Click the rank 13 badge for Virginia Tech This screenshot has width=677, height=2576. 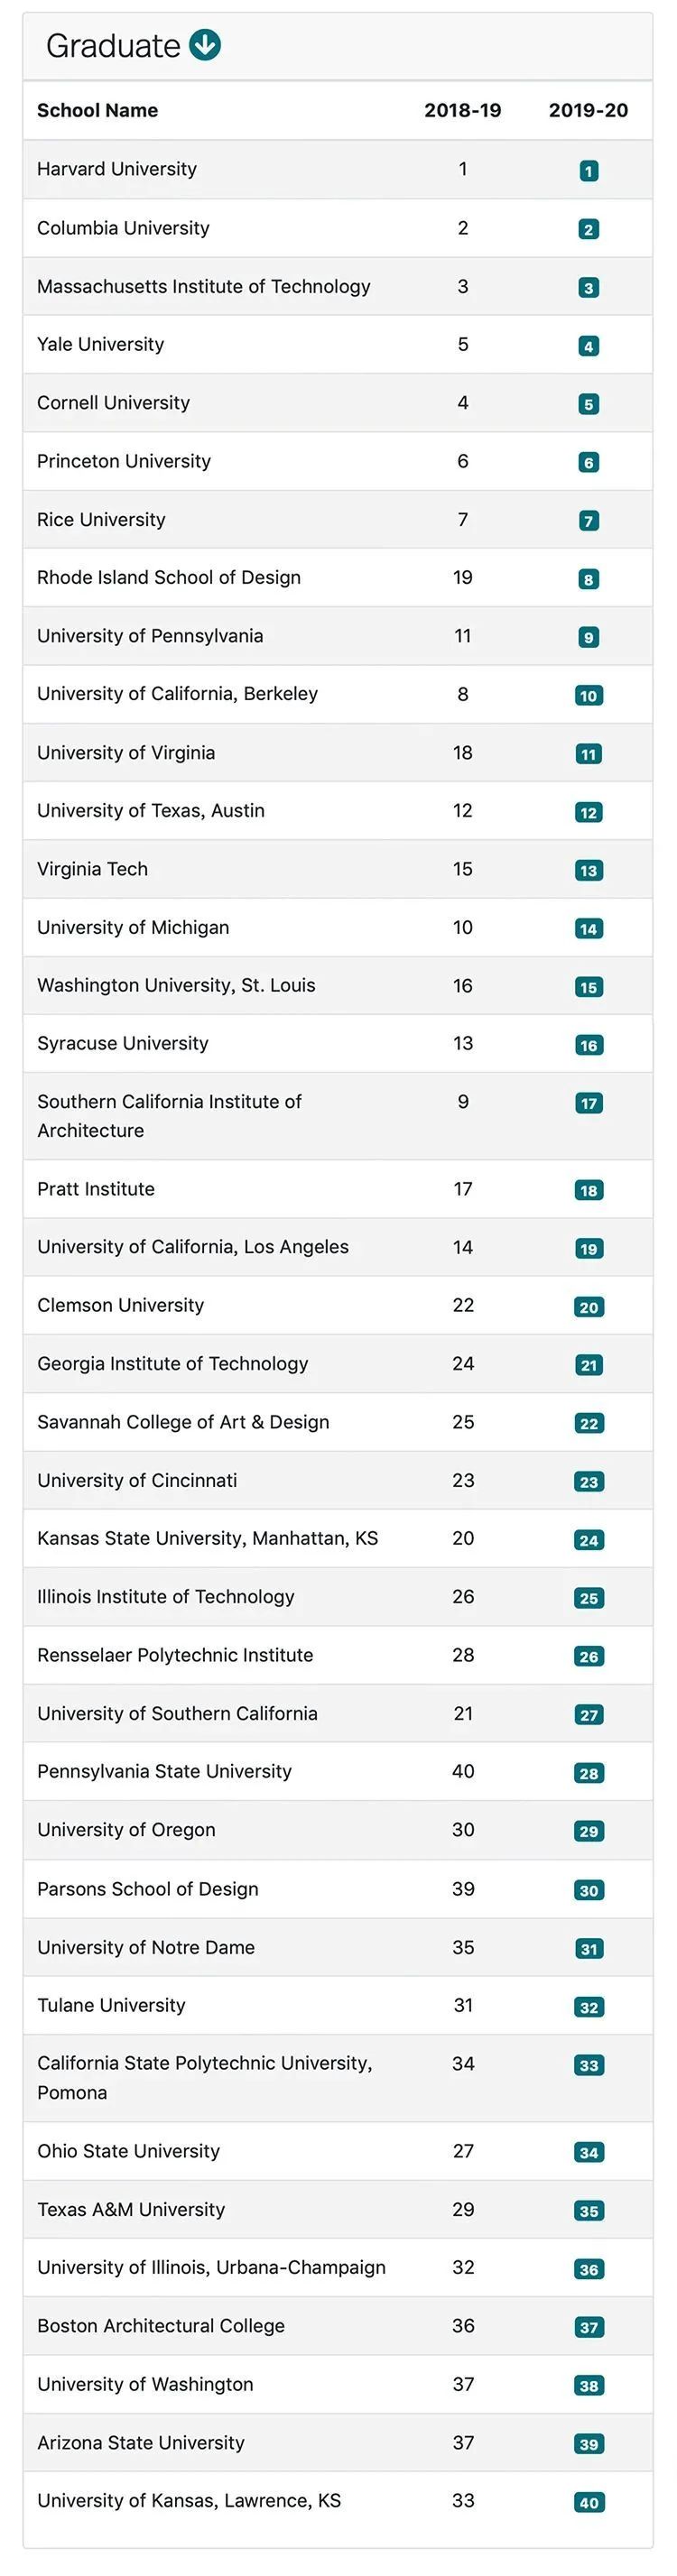(589, 870)
